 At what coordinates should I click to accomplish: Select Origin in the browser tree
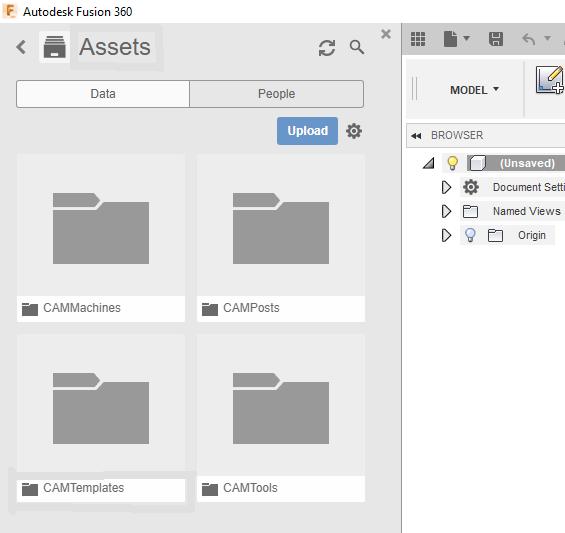point(531,235)
